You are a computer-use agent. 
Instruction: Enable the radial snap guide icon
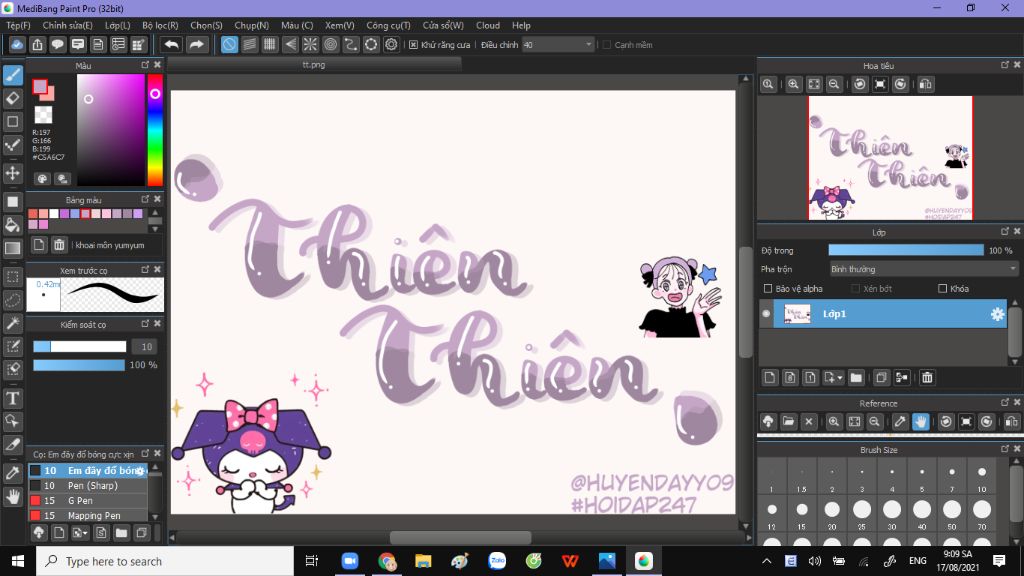310,44
